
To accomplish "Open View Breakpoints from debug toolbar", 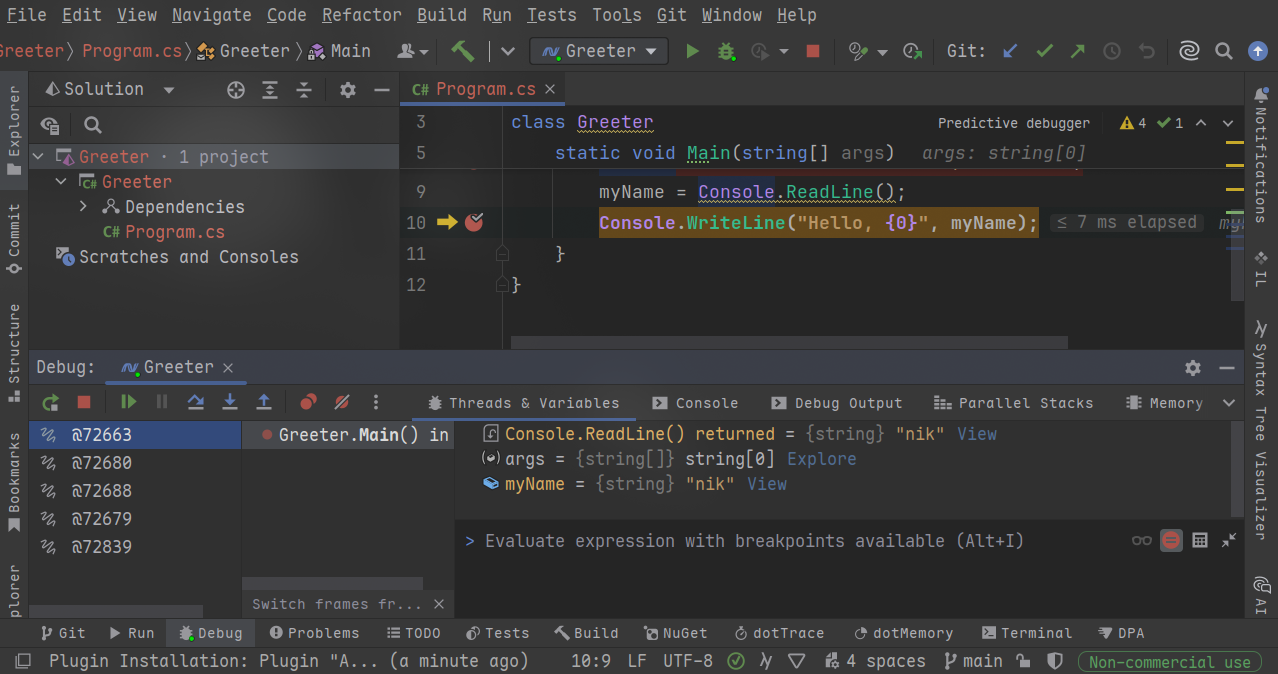I will click(x=308, y=402).
